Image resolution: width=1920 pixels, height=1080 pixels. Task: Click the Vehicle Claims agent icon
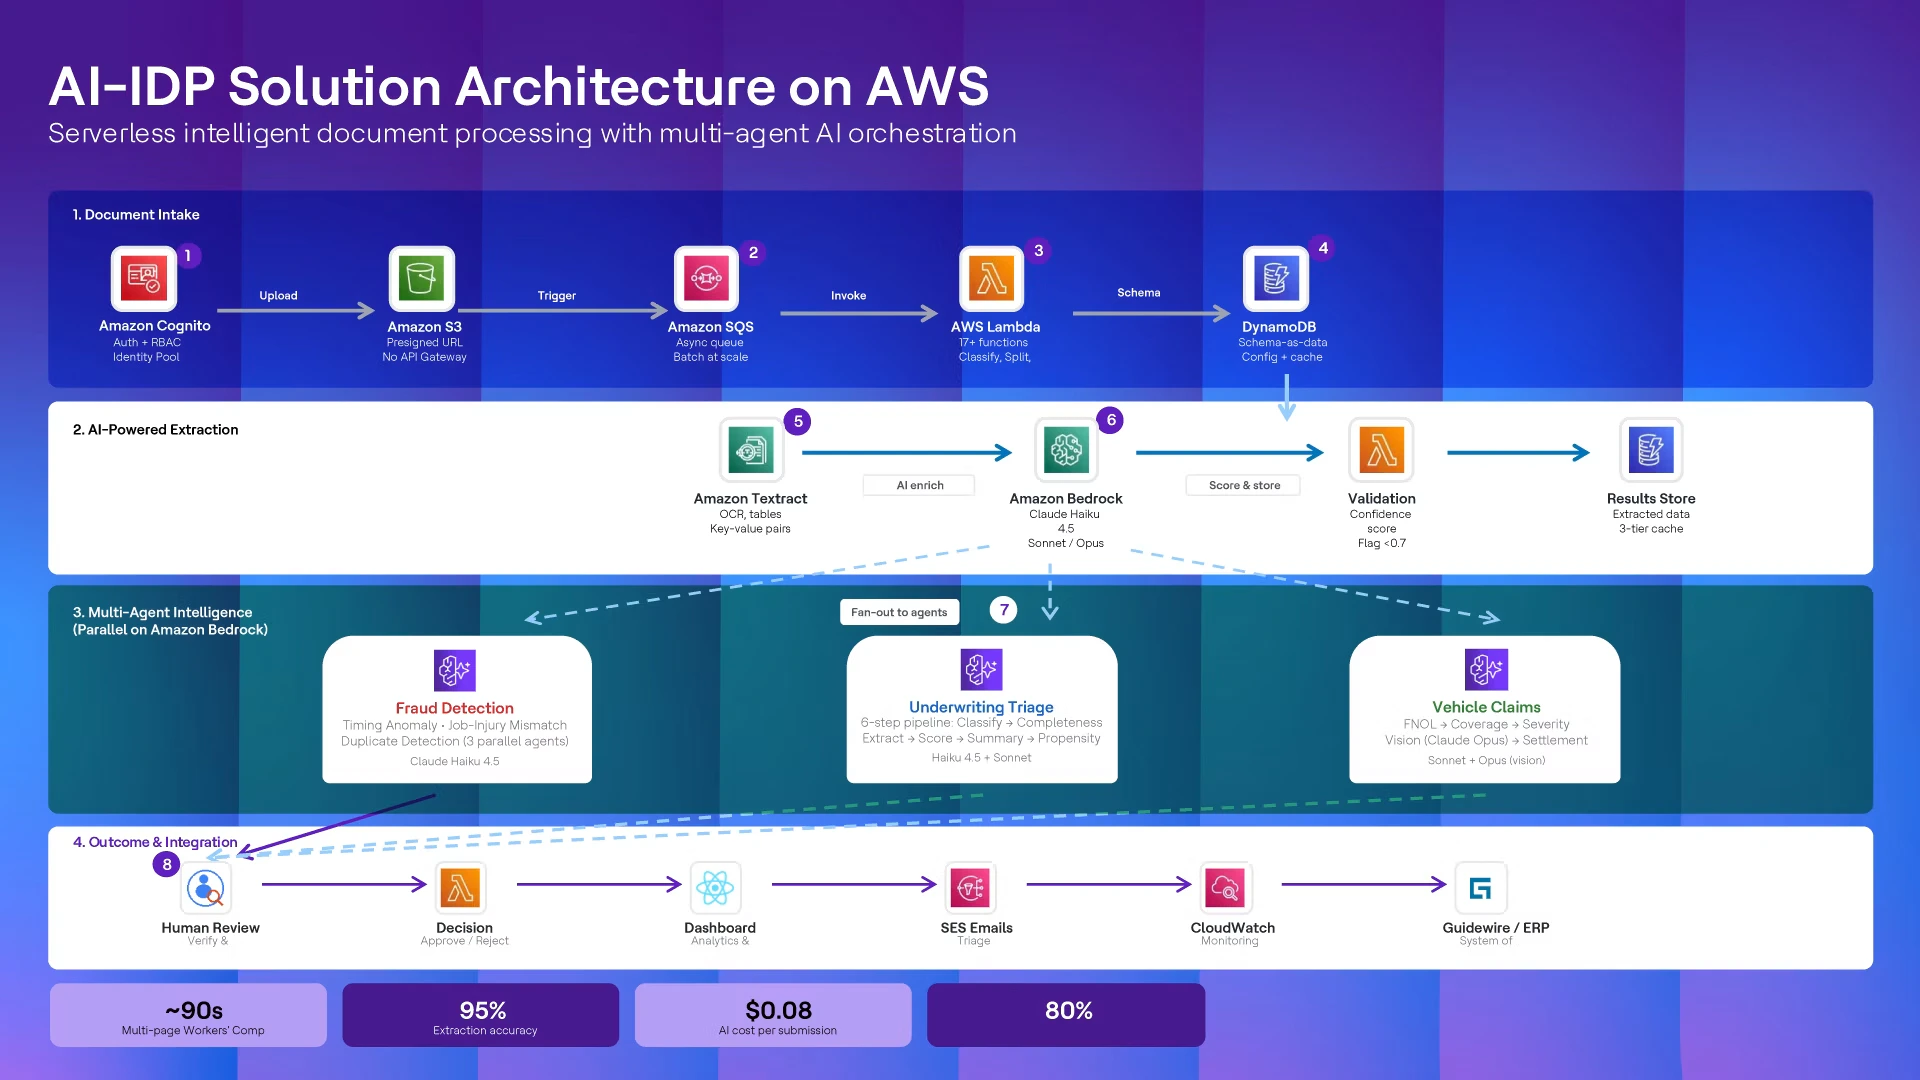[x=1486, y=669]
